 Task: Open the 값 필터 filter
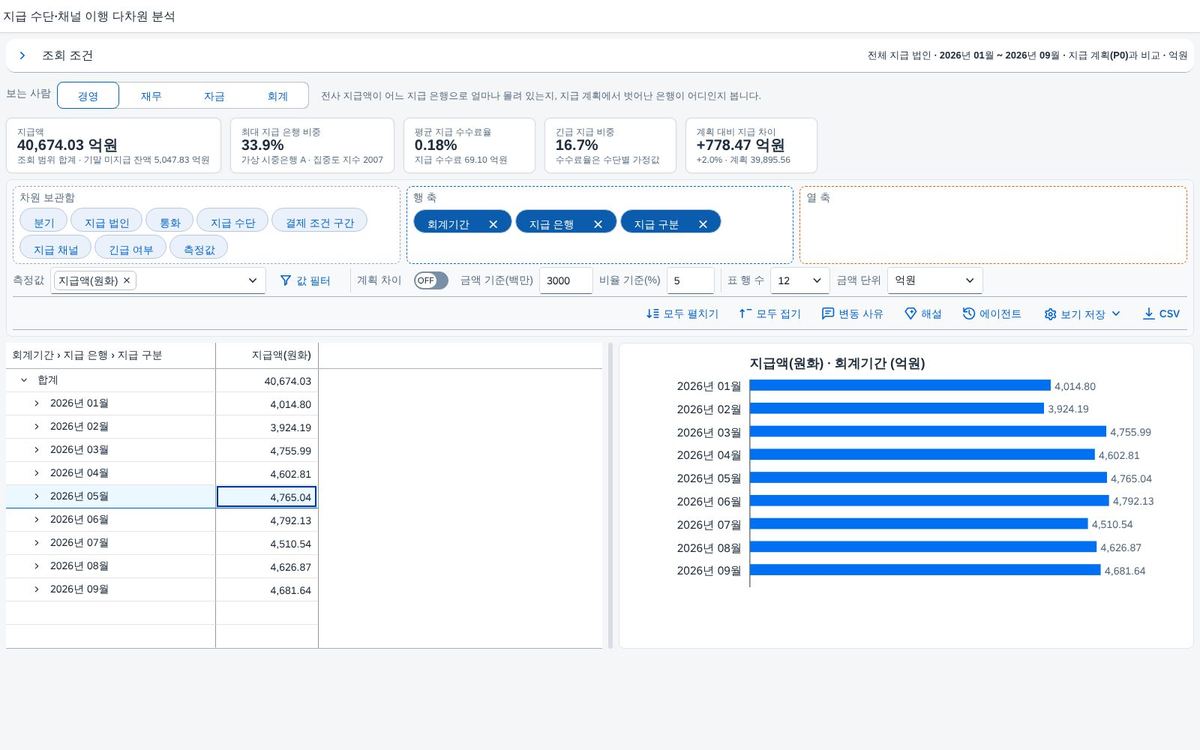pos(305,281)
